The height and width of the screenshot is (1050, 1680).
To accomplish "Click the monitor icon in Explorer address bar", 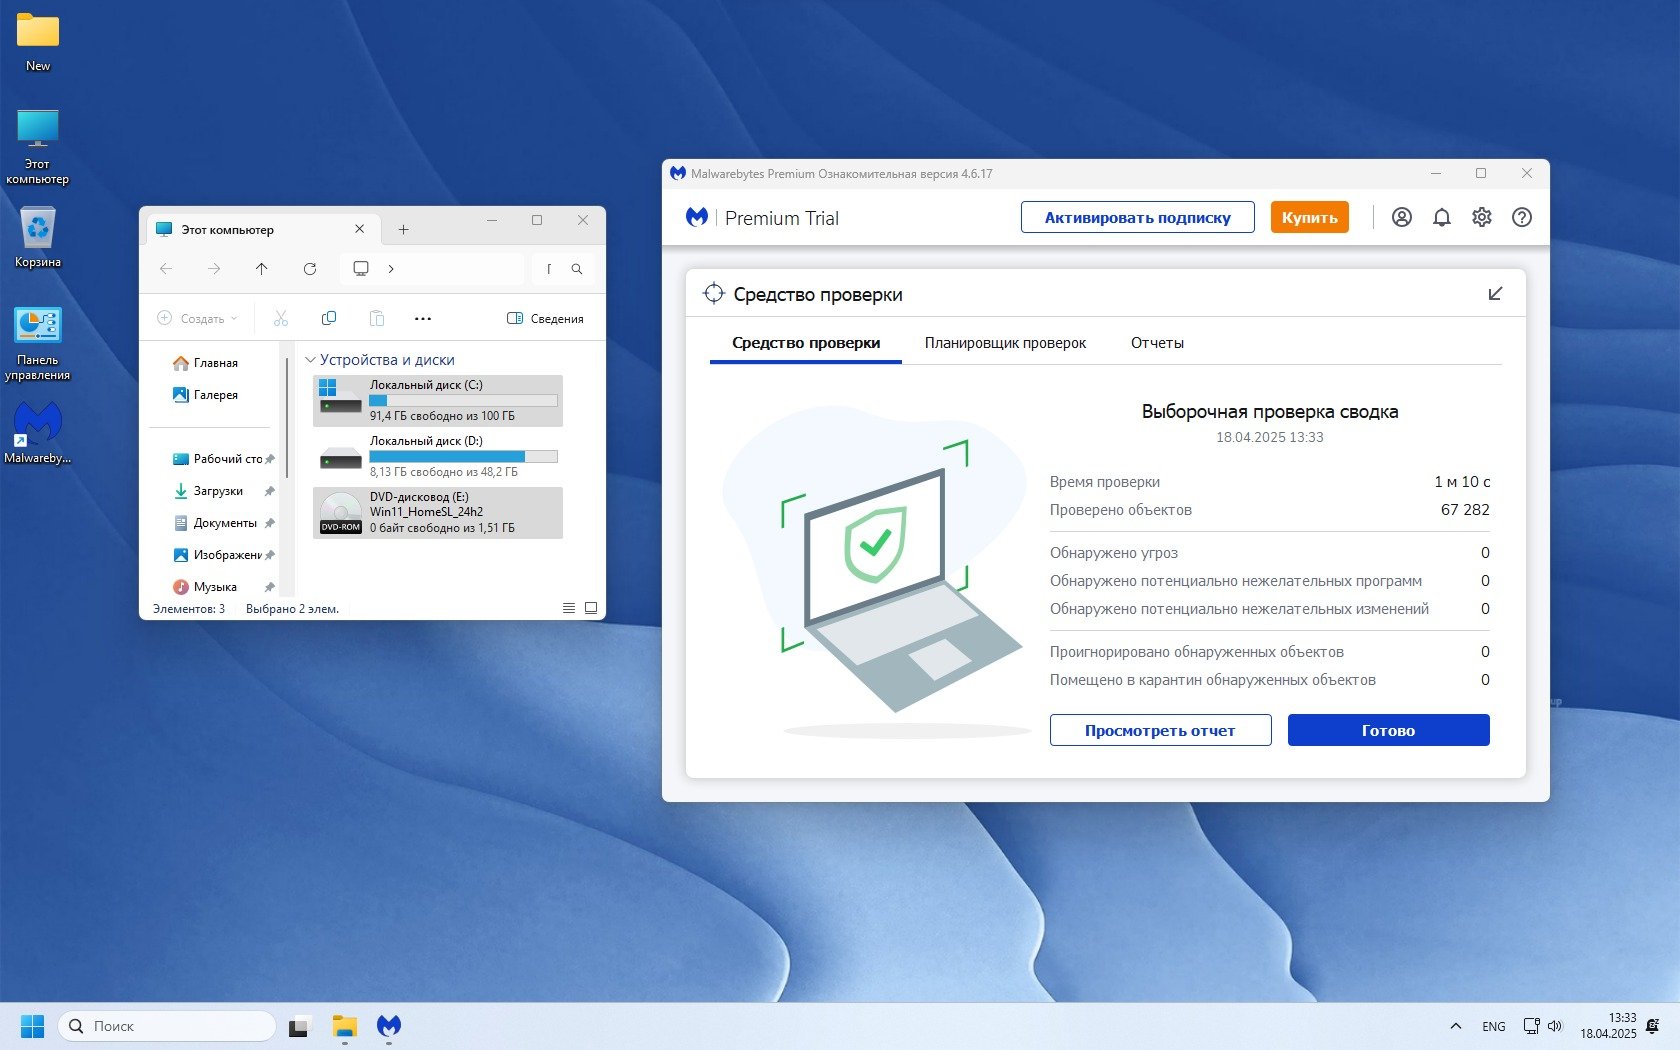I will [361, 268].
